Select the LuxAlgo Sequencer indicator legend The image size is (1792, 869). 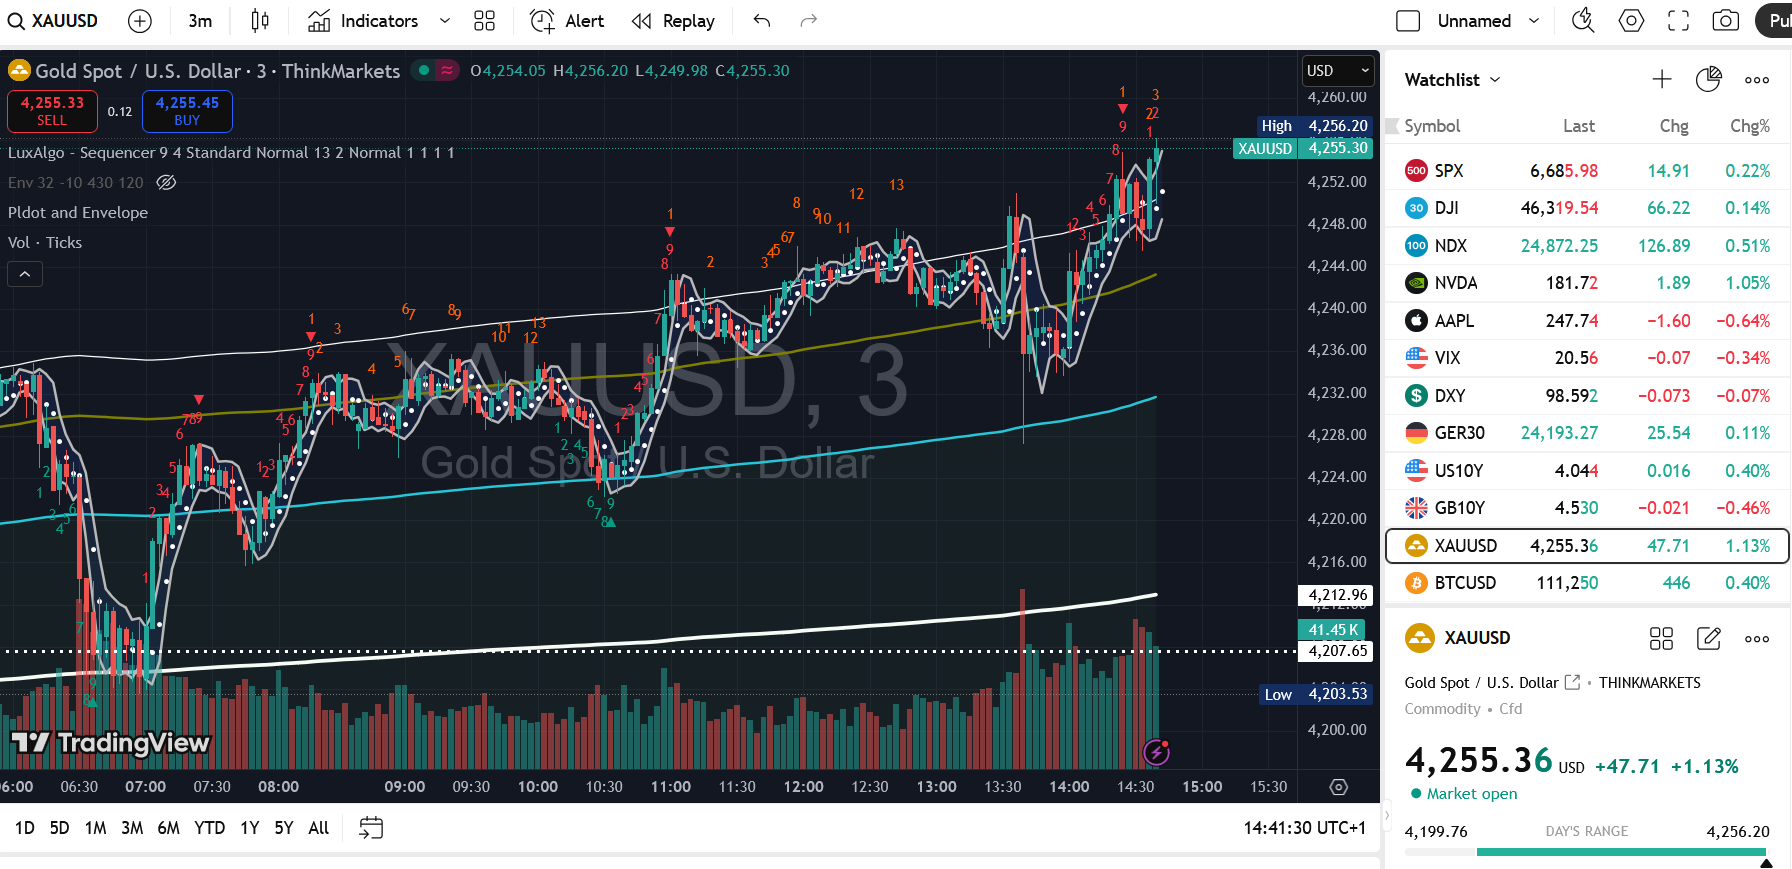coord(231,153)
